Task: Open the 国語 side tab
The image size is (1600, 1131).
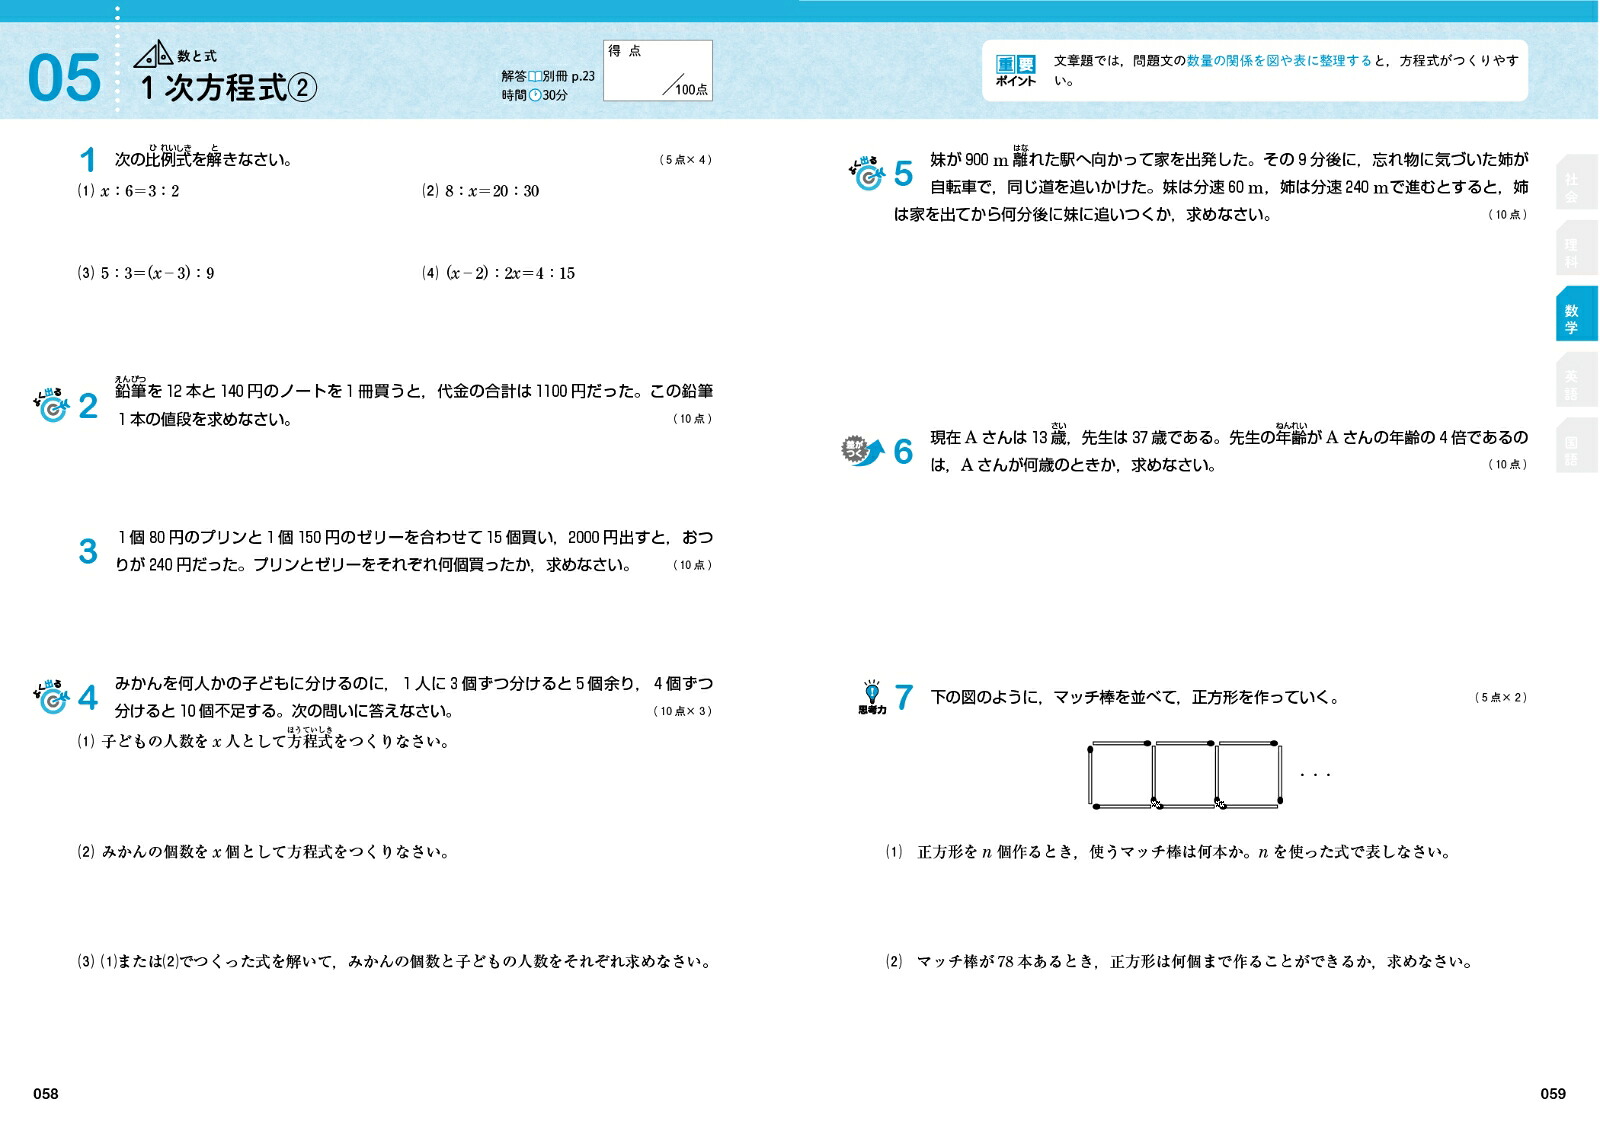Action: coord(1576,447)
